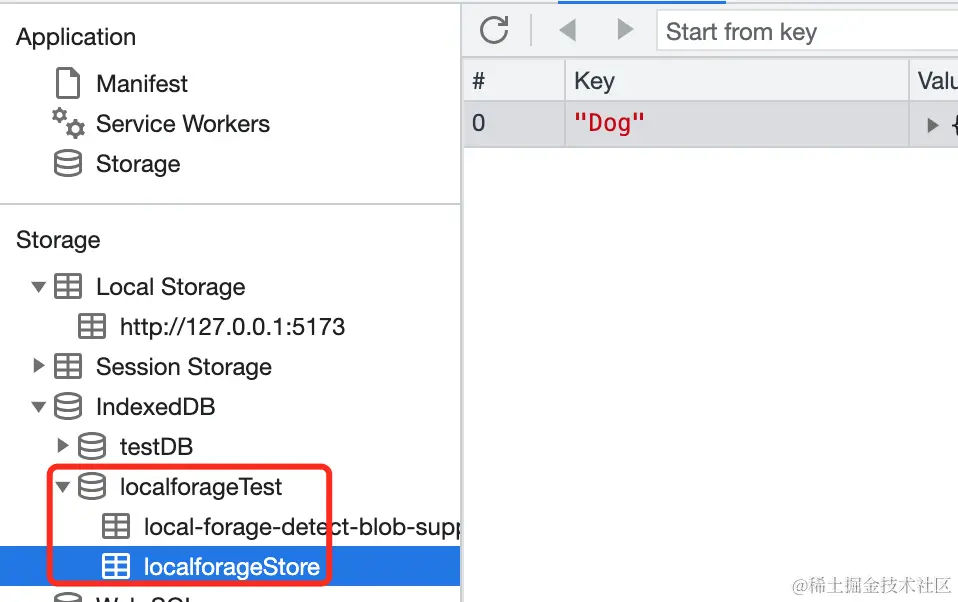
Task: Click the Storage database icon
Action: tap(66, 163)
